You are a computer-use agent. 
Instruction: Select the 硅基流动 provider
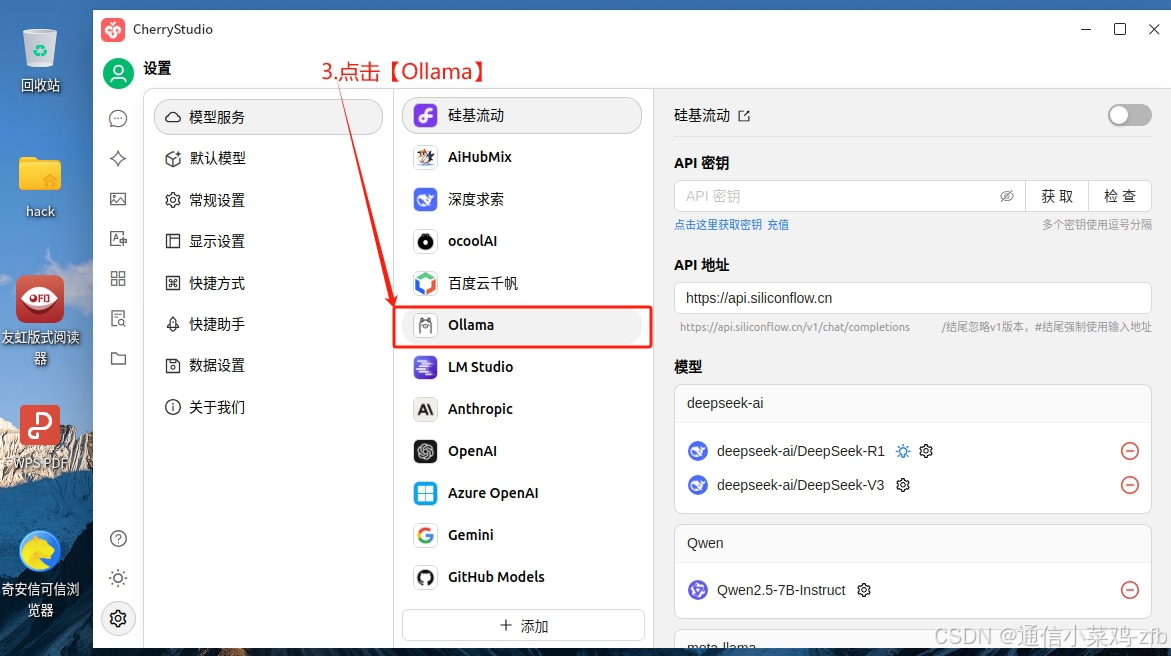(521, 116)
